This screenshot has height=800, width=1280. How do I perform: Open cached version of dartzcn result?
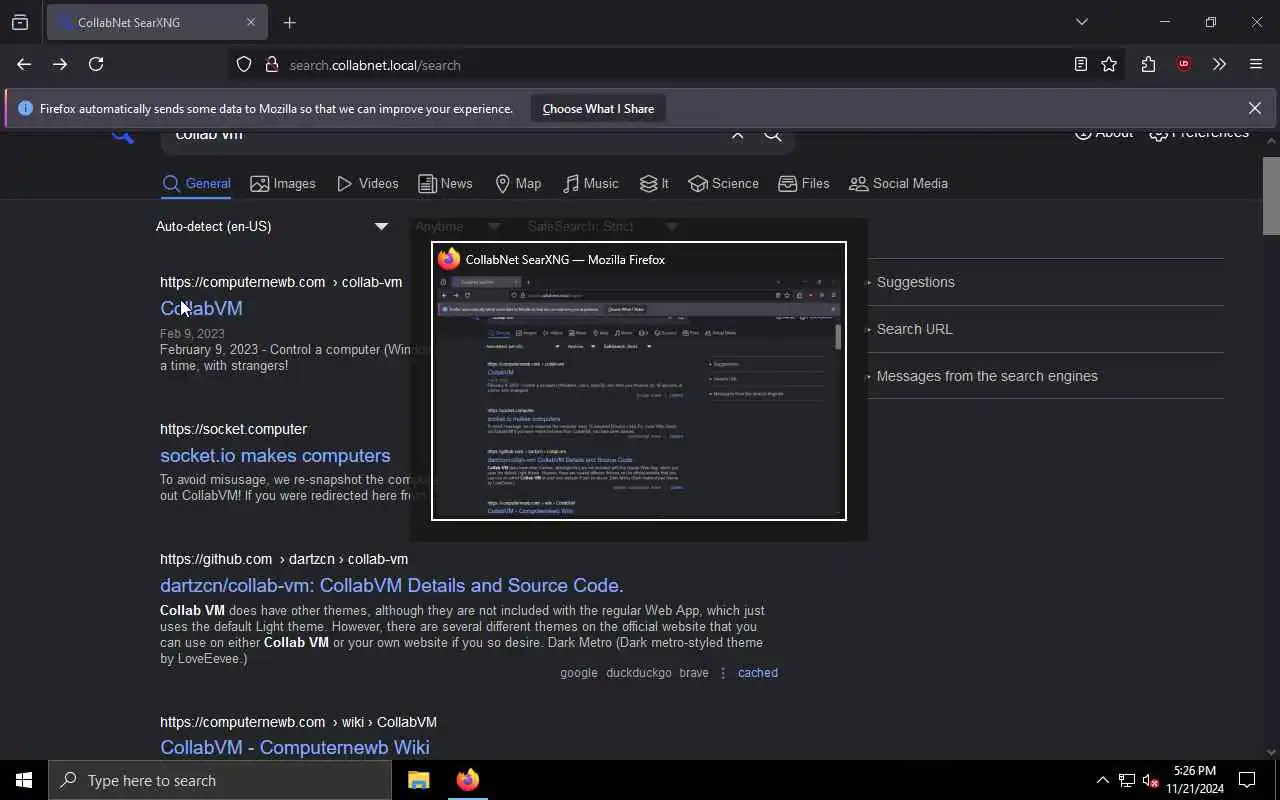758,673
